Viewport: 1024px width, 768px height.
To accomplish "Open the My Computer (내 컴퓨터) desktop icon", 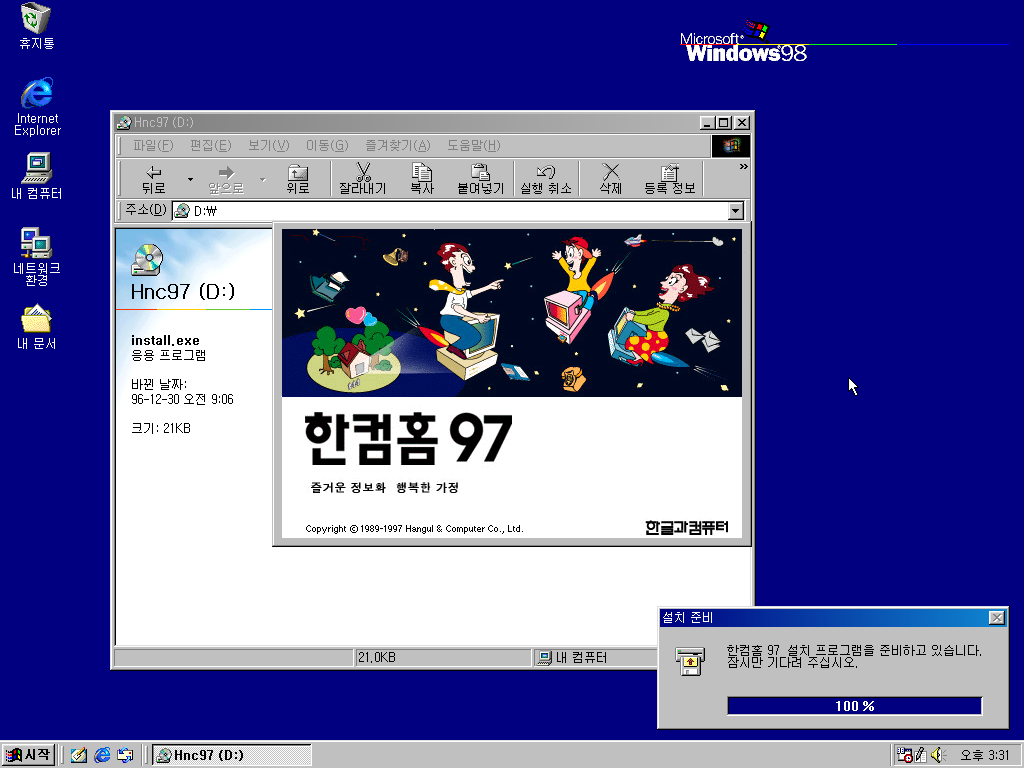I will click(x=37, y=176).
